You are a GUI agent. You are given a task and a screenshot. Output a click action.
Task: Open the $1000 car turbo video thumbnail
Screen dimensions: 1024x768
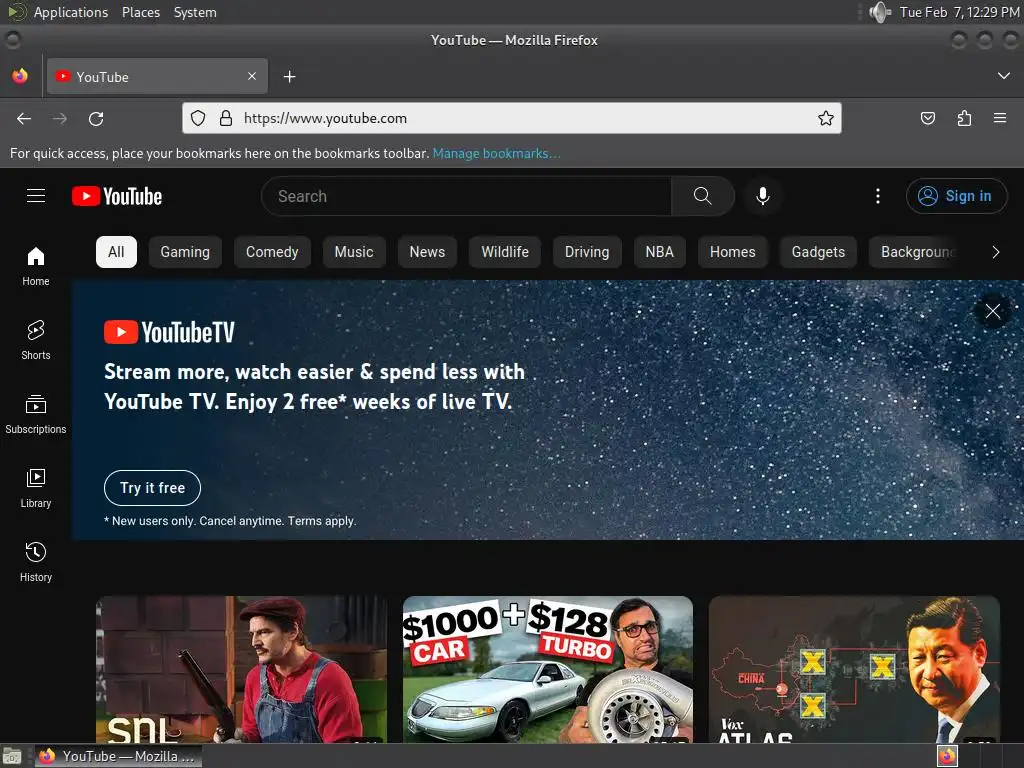(548, 669)
